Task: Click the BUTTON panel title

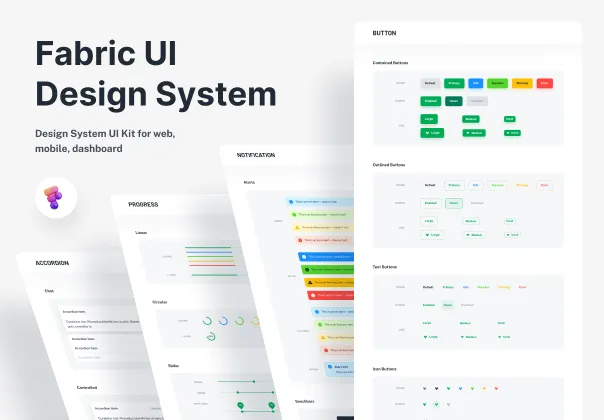Action: [x=384, y=33]
